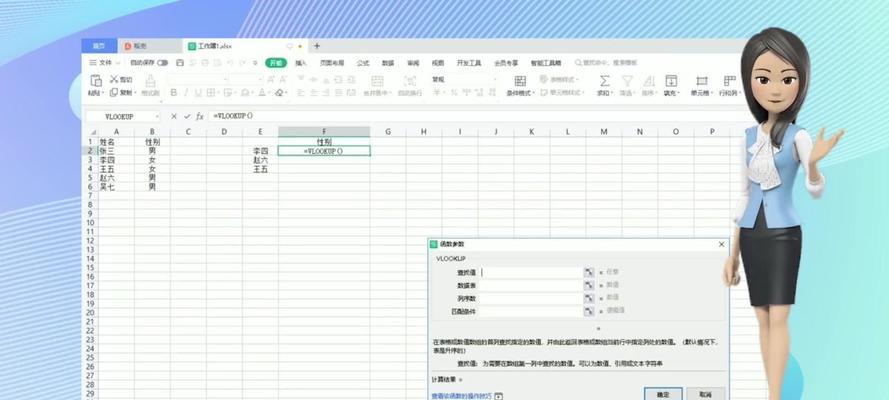889x400 pixels.
Task: Click the Filter (筛选) funnel icon
Action: 627,80
